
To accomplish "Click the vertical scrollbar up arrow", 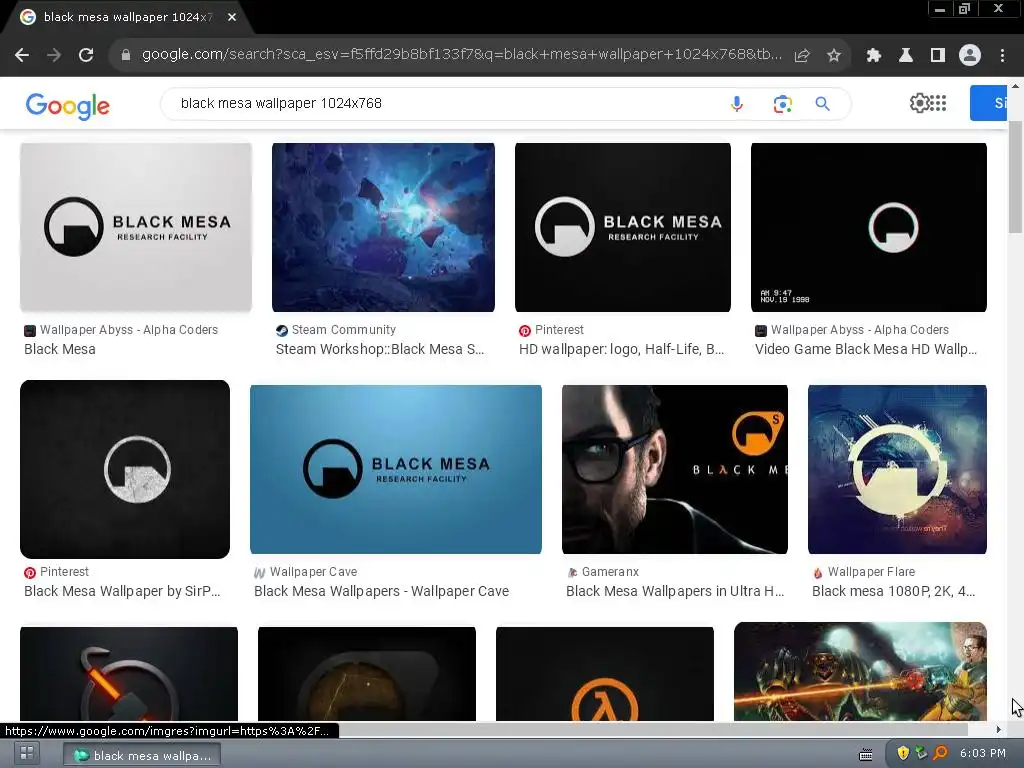I will click(1015, 86).
